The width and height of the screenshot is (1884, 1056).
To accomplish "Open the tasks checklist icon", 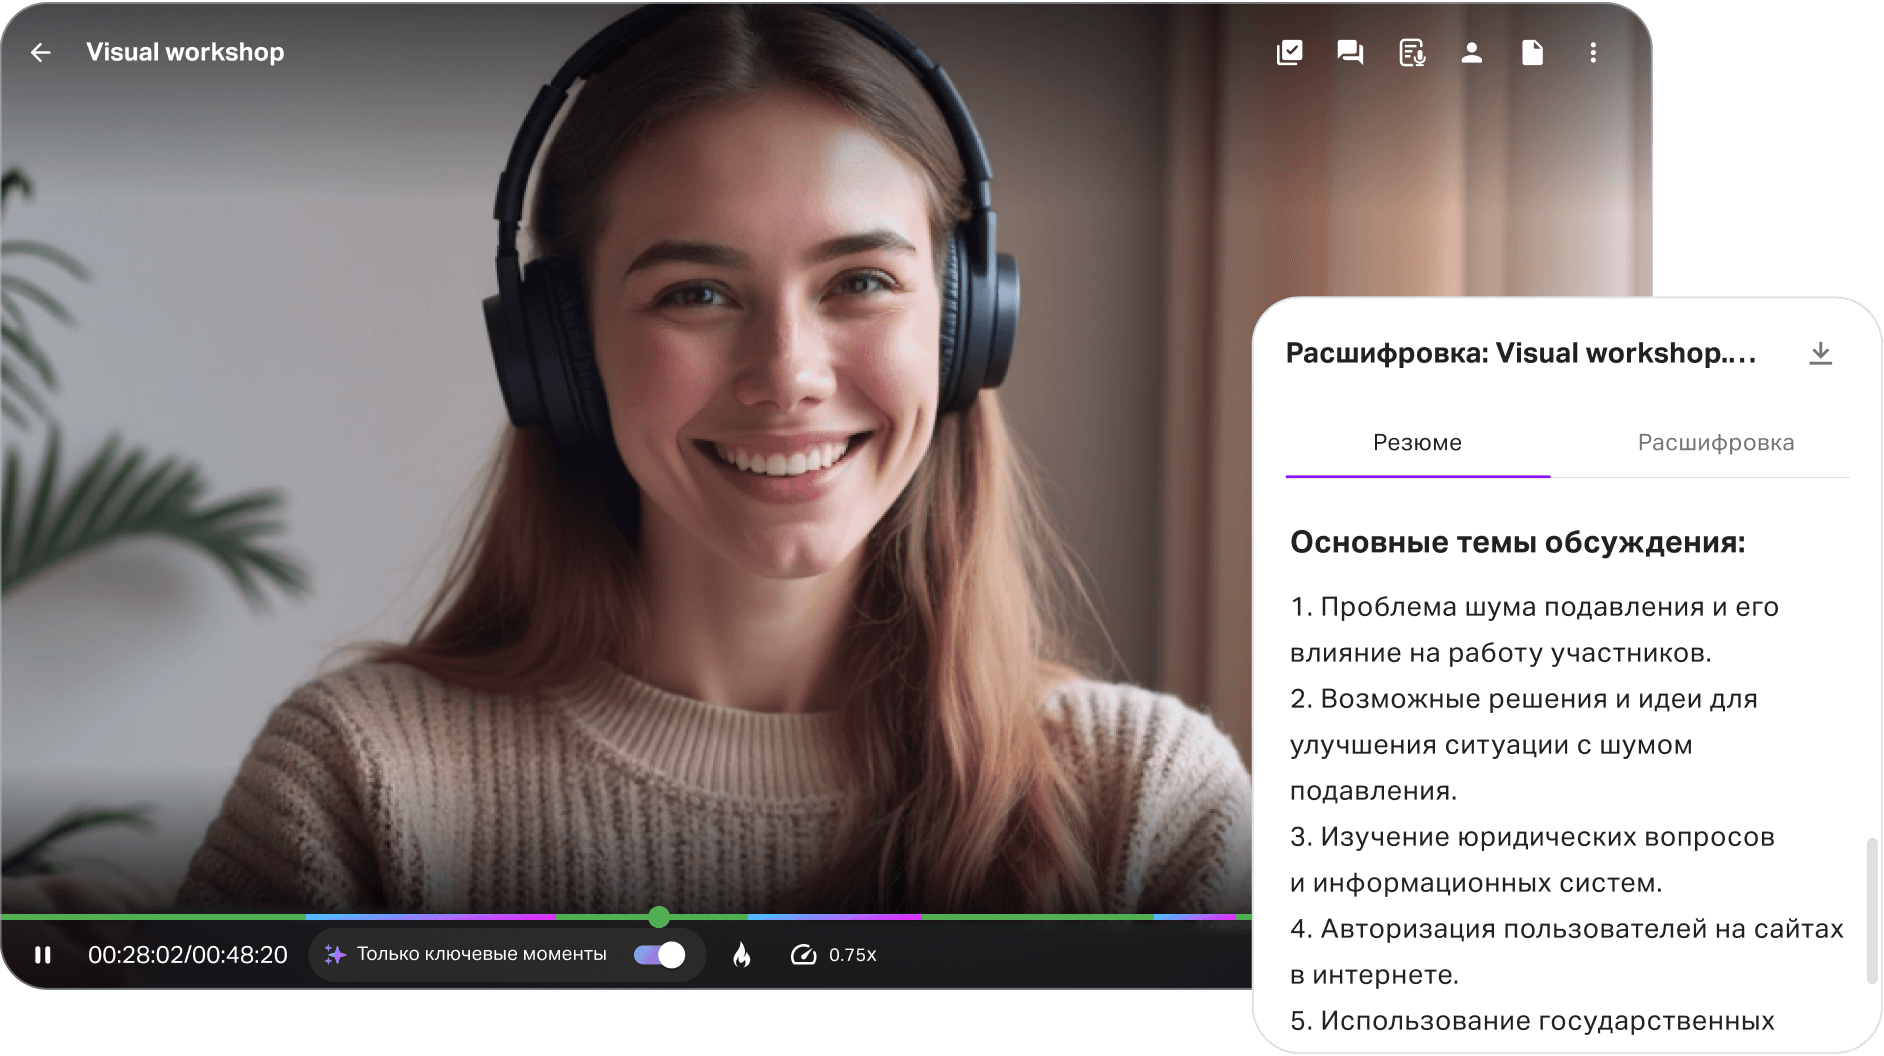I will click(x=1290, y=53).
